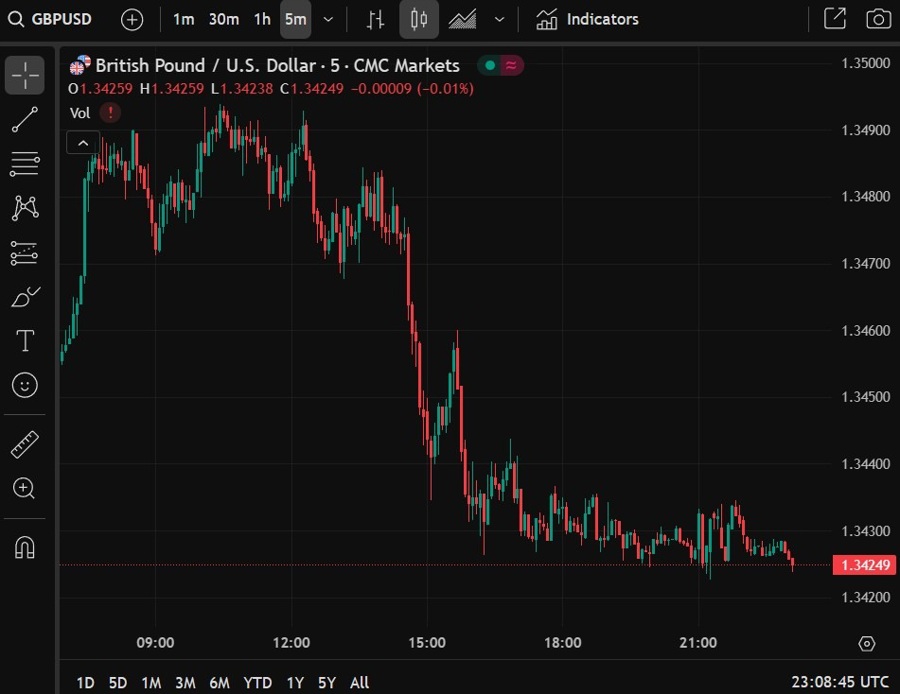The height and width of the screenshot is (694, 900).
Task: Set date range to All
Action: pos(359,683)
